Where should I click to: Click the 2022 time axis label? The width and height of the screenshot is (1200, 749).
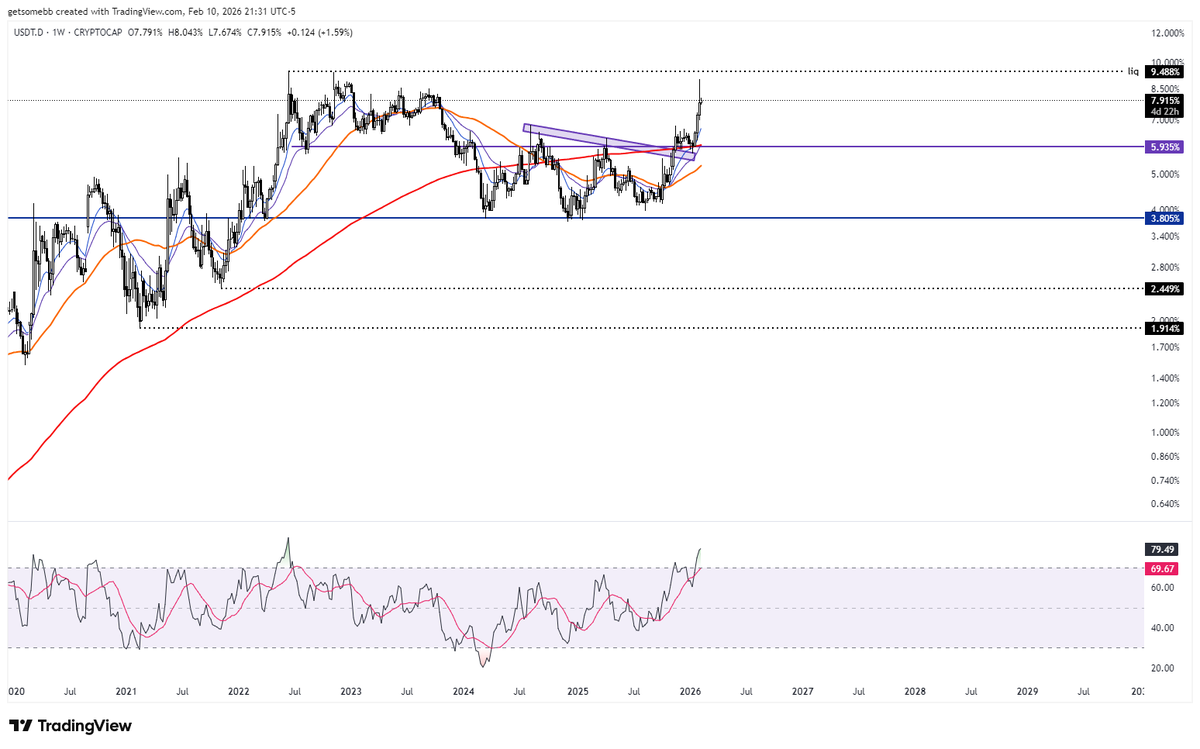pyautogui.click(x=238, y=691)
